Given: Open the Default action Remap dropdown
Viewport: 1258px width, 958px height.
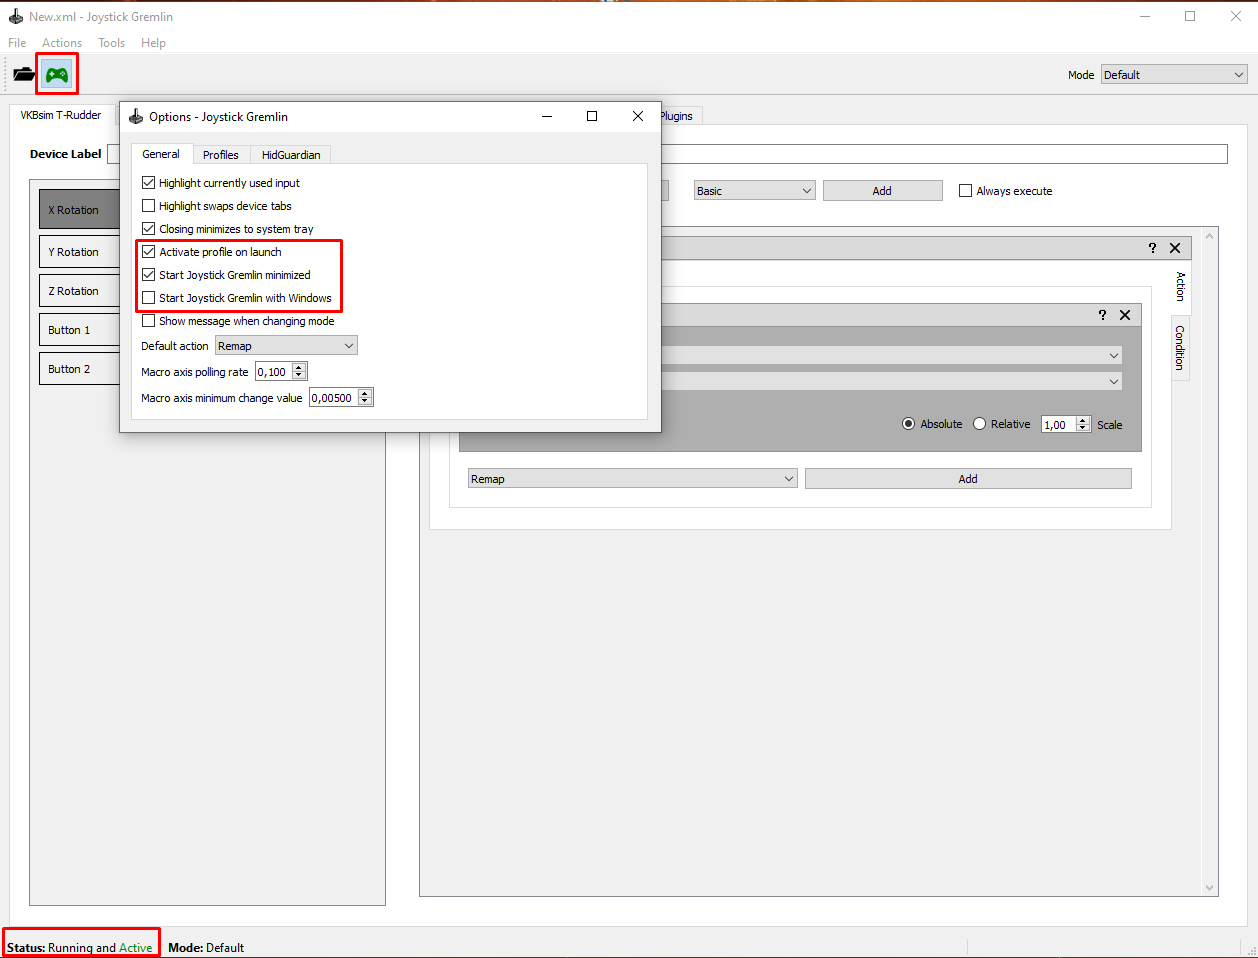Looking at the screenshot, I should coord(286,346).
